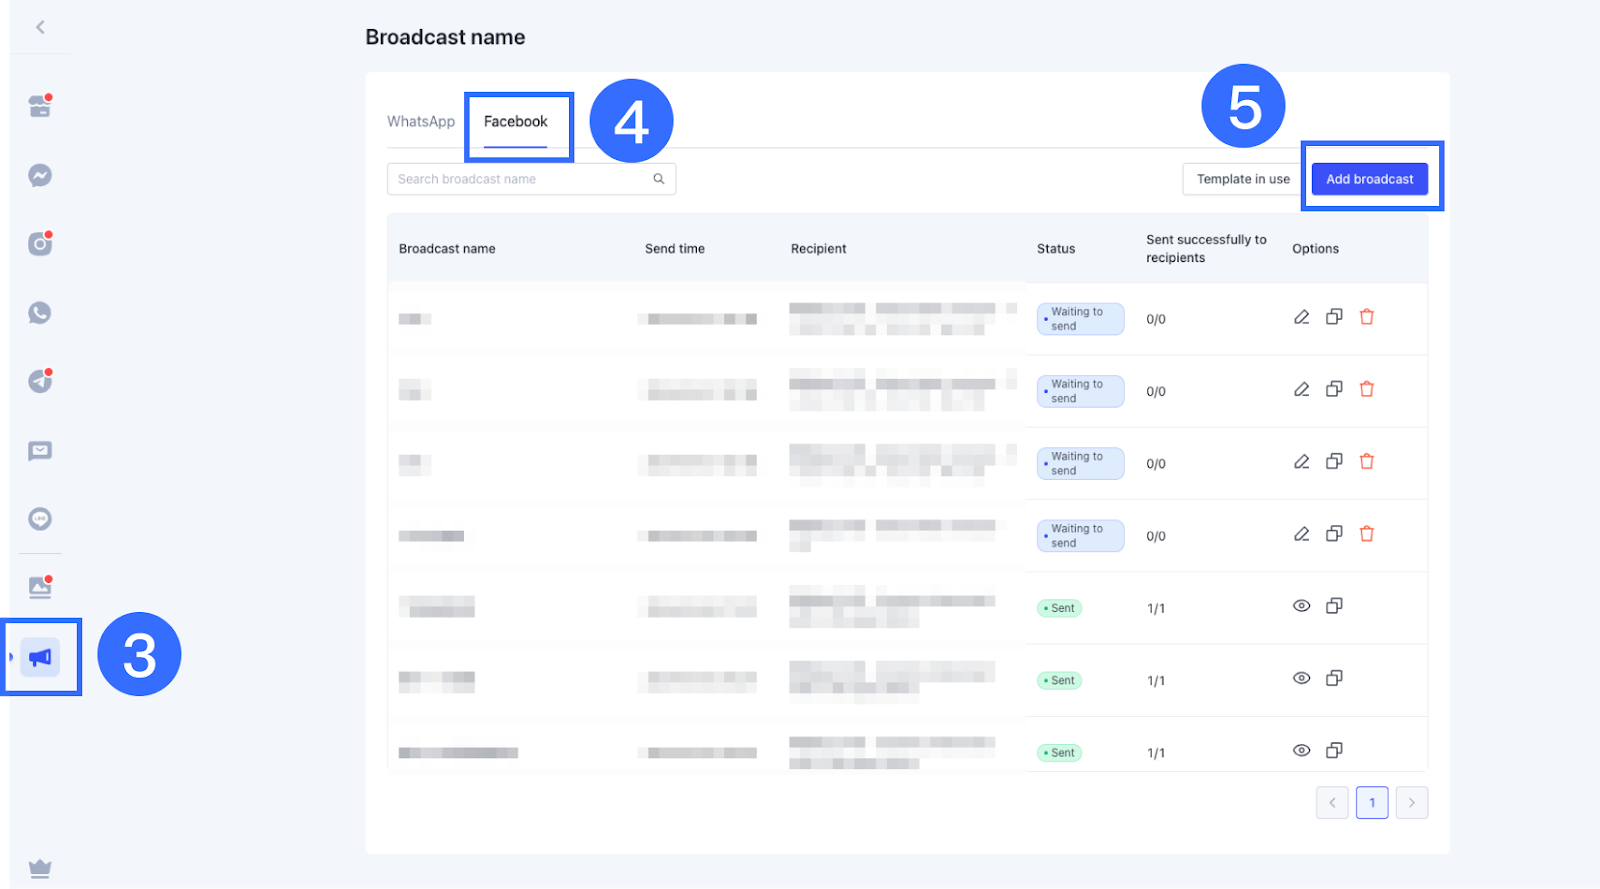
Task: Open the Instagram channel in the sidebar
Action: tap(40, 243)
